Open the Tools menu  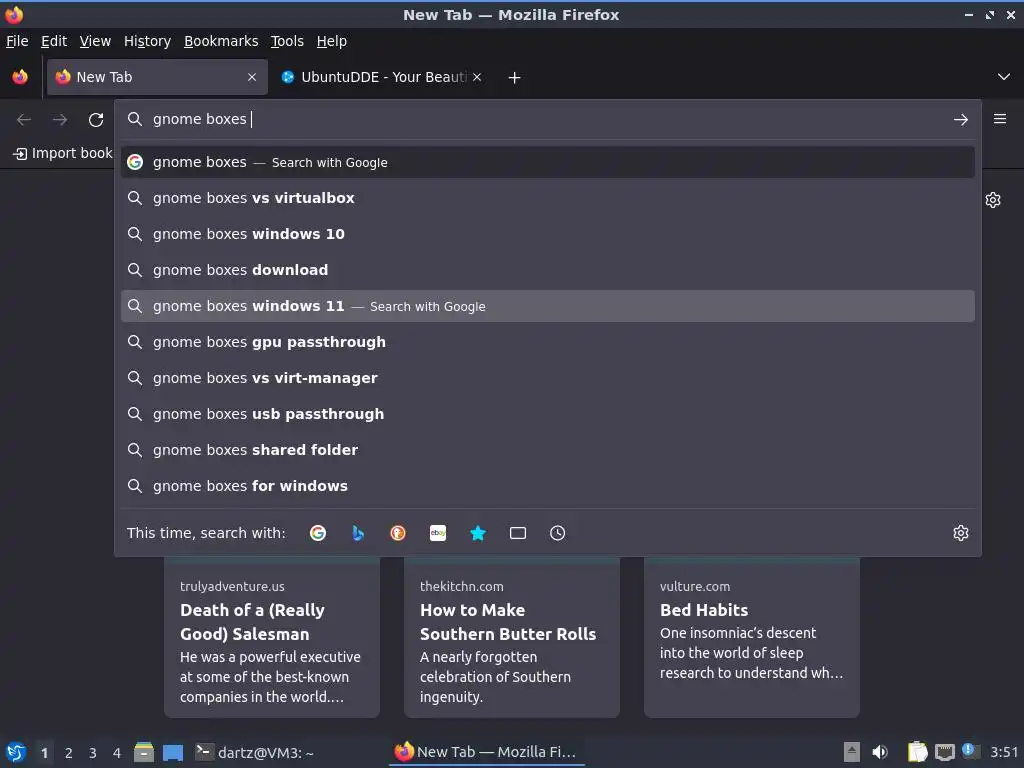(x=287, y=41)
